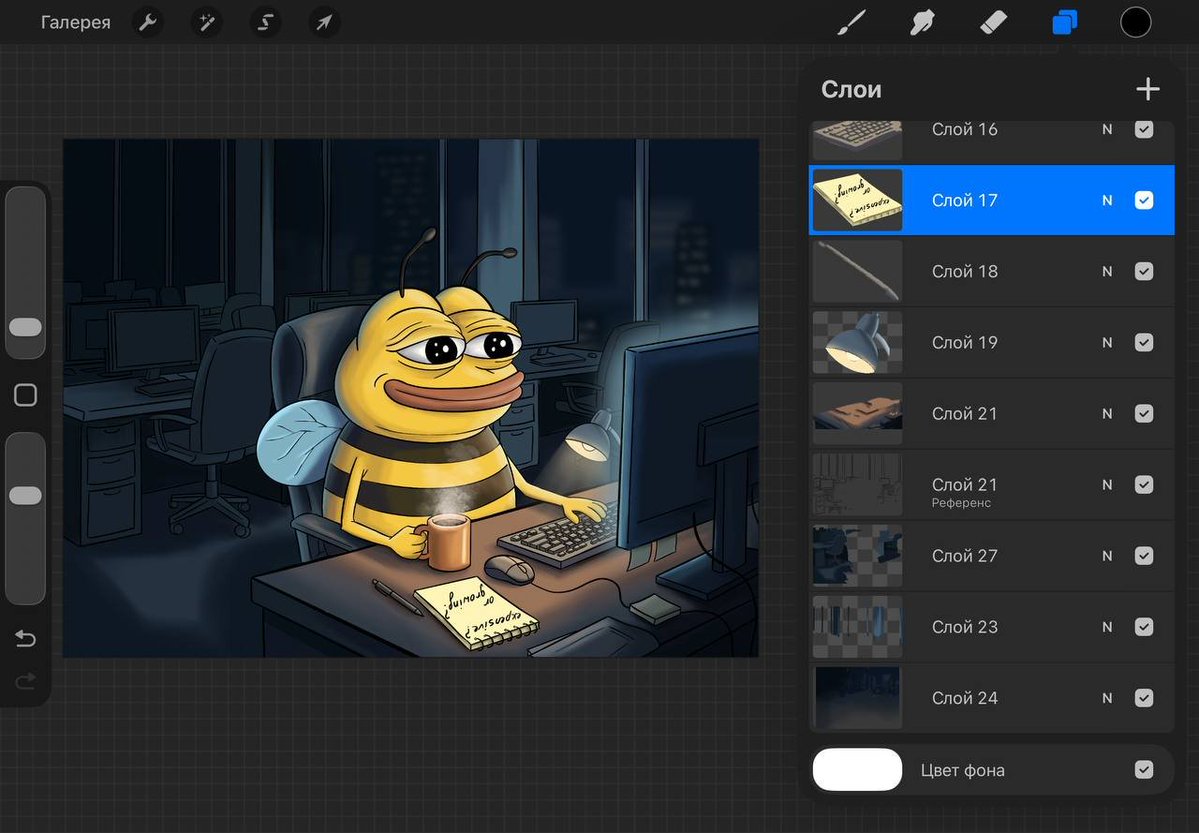Viewport: 1199px width, 833px height.
Task: Tap the square modify button on sidebar
Action: (25, 395)
